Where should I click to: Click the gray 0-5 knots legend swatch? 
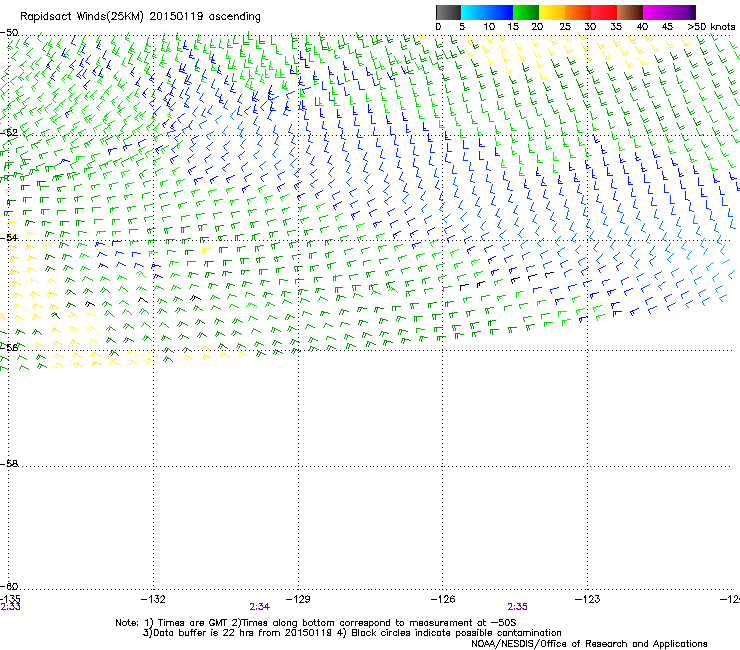point(448,12)
